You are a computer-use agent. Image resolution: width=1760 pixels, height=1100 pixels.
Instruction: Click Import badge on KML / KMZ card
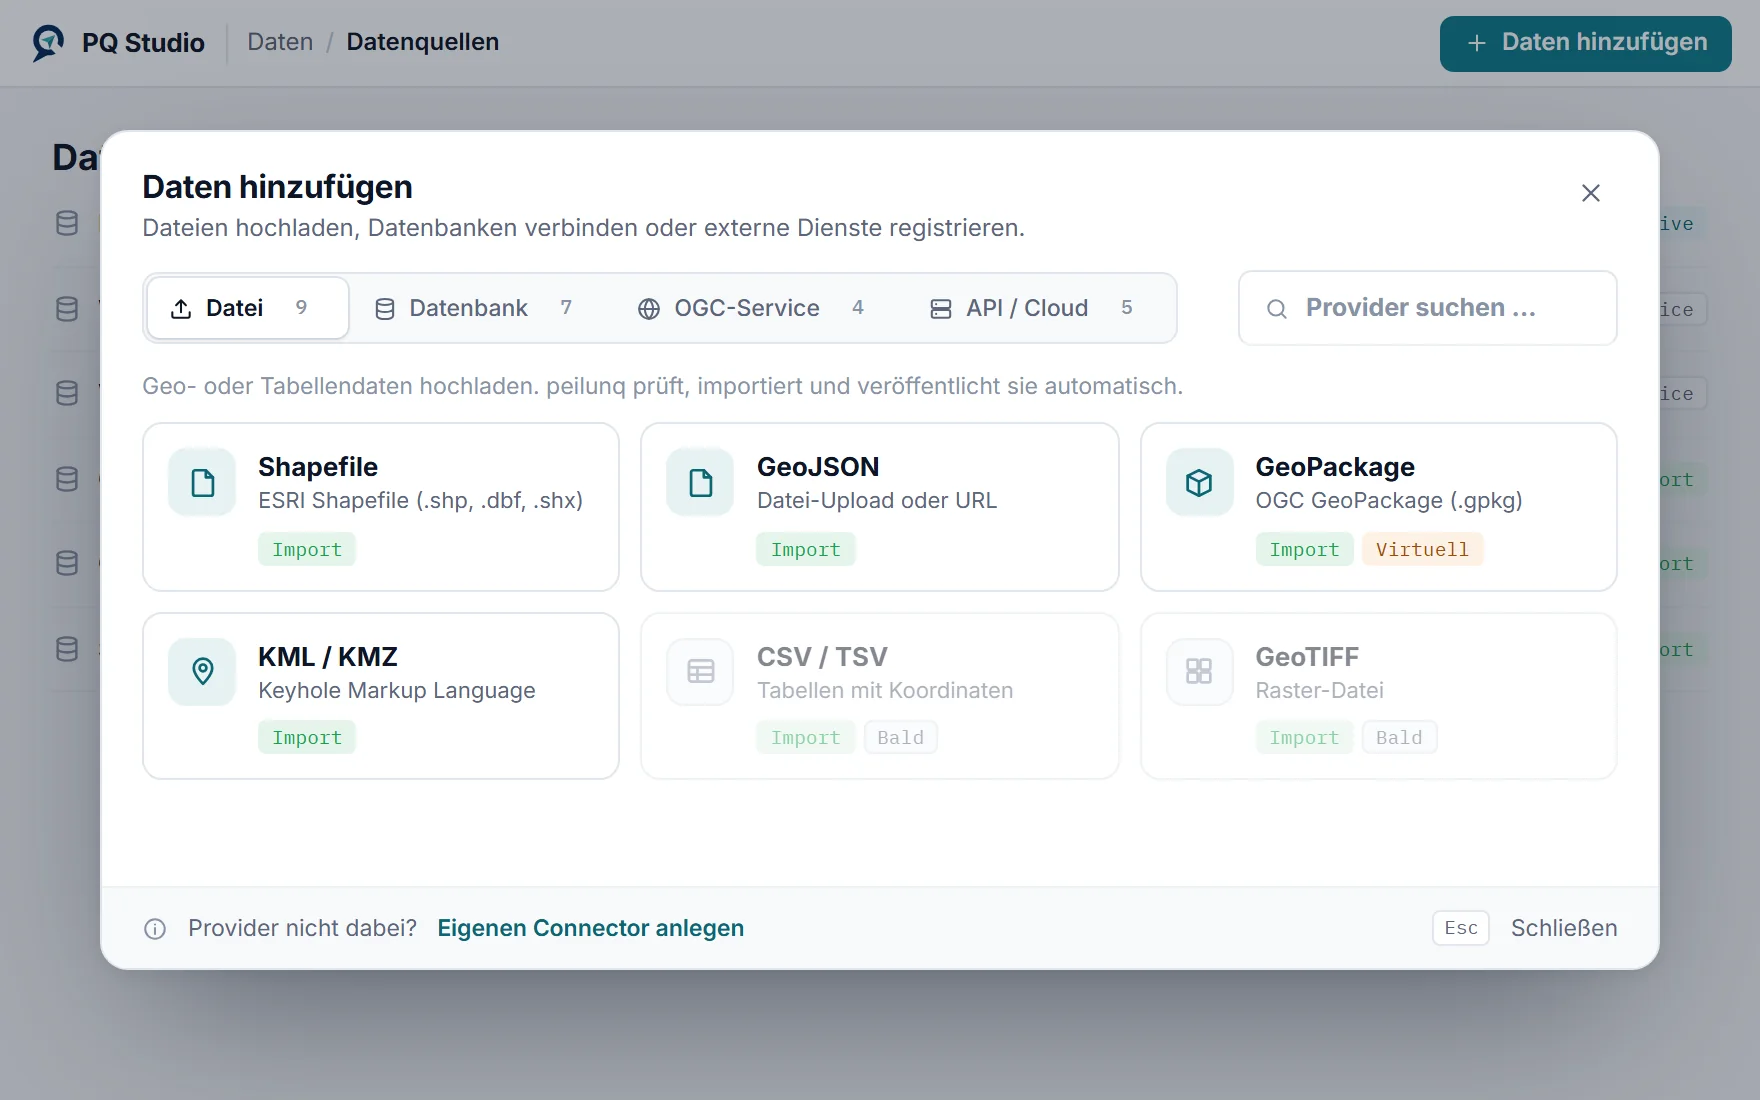[x=307, y=737]
